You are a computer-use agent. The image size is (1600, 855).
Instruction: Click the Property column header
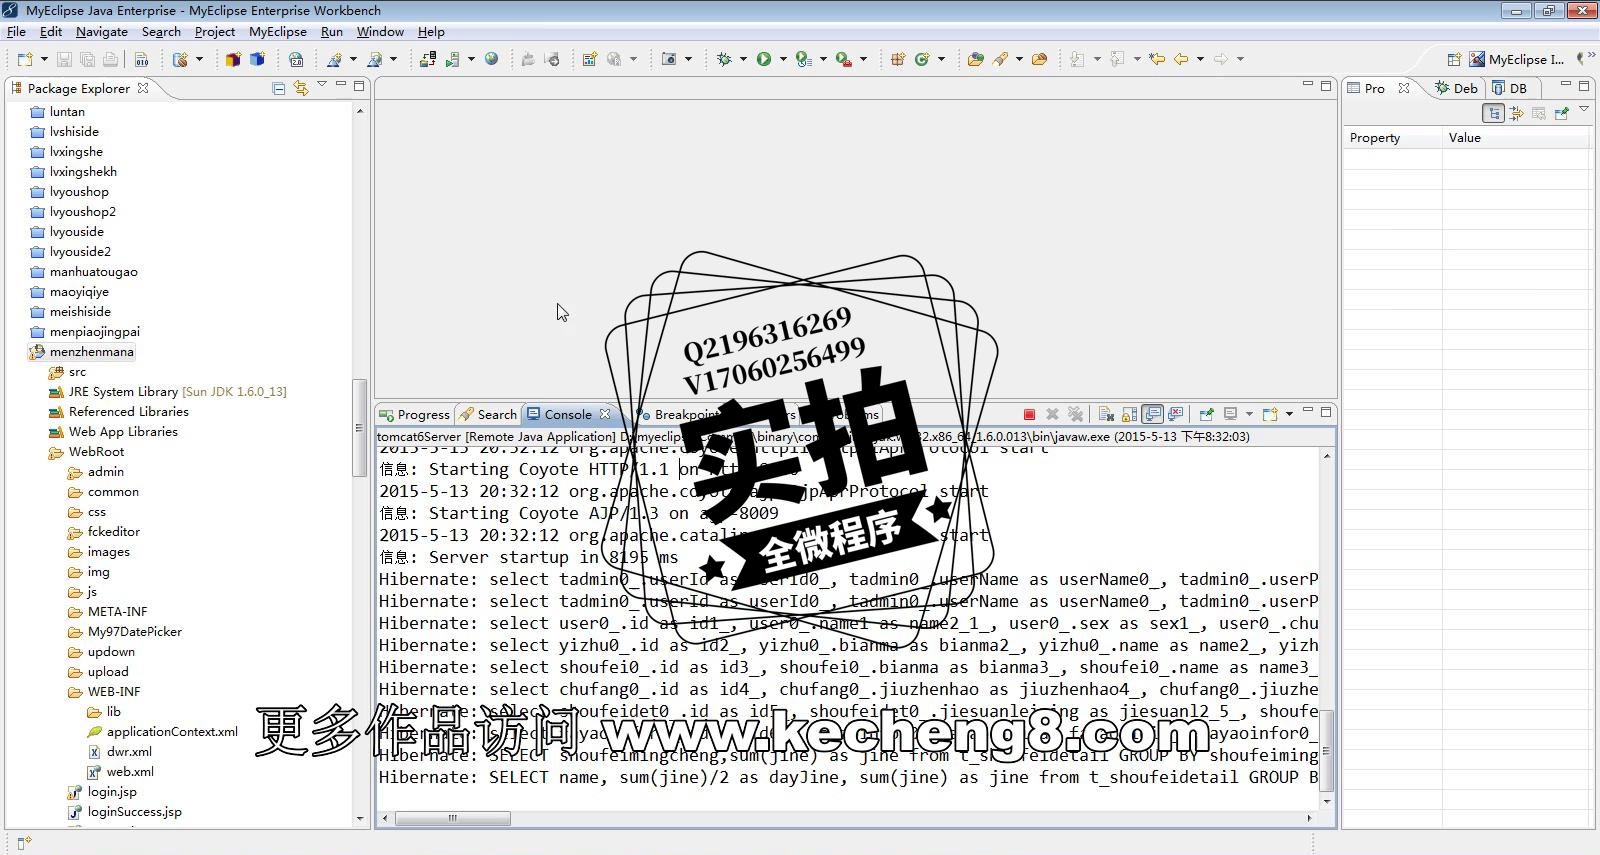pyautogui.click(x=1392, y=138)
